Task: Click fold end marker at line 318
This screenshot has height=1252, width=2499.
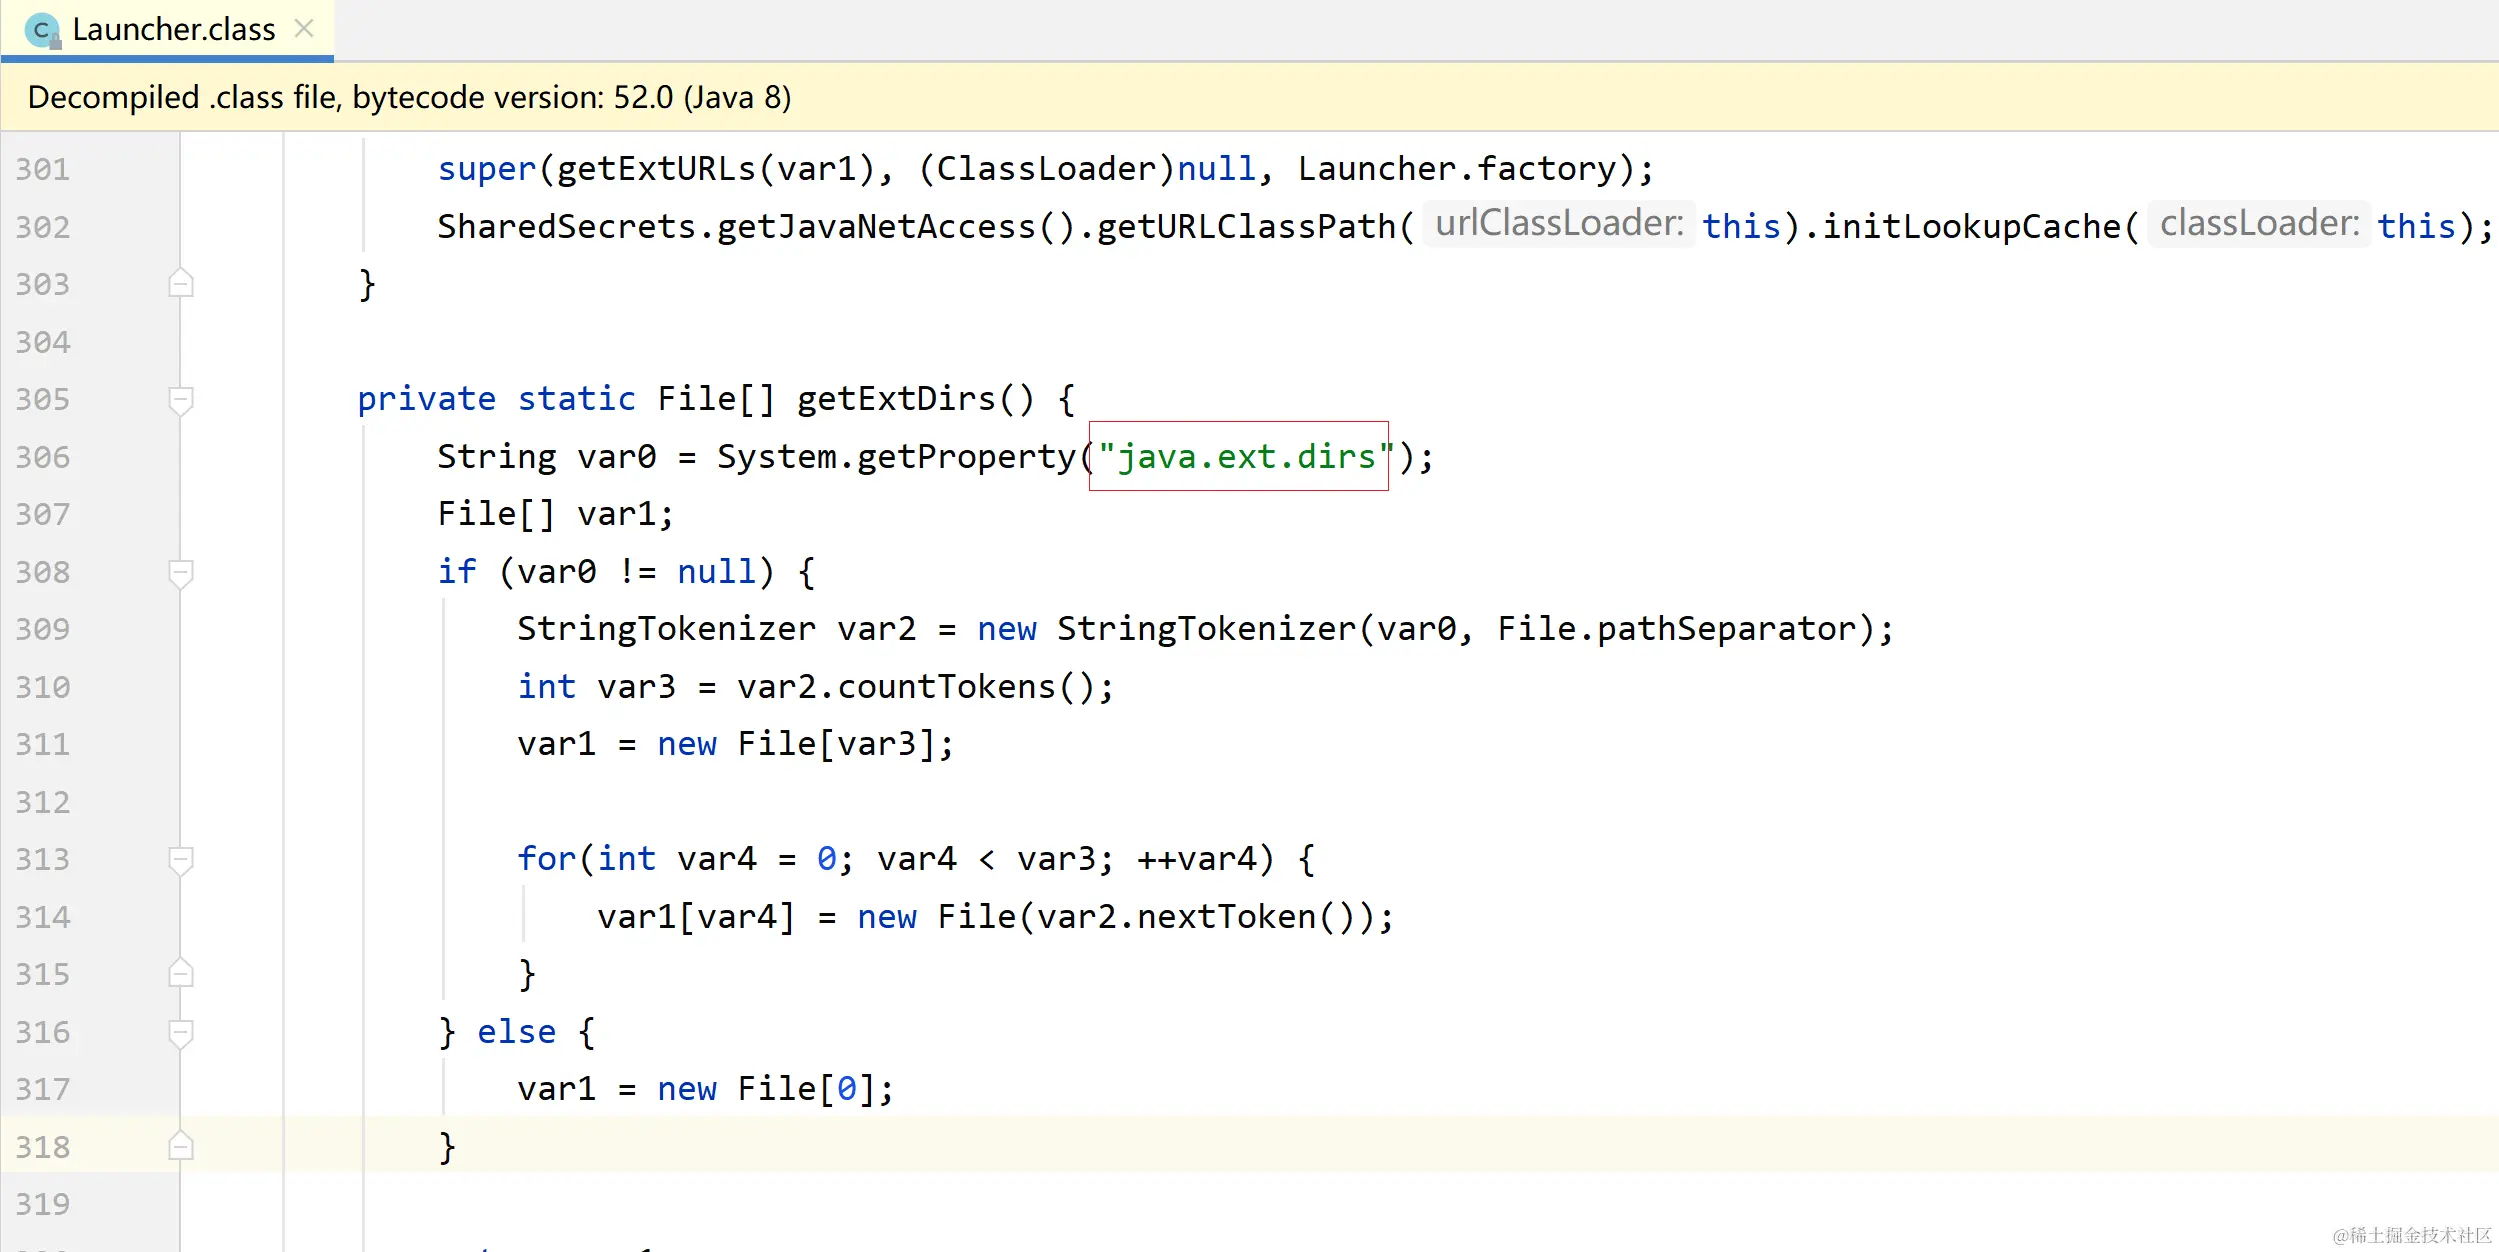Action: point(181,1147)
